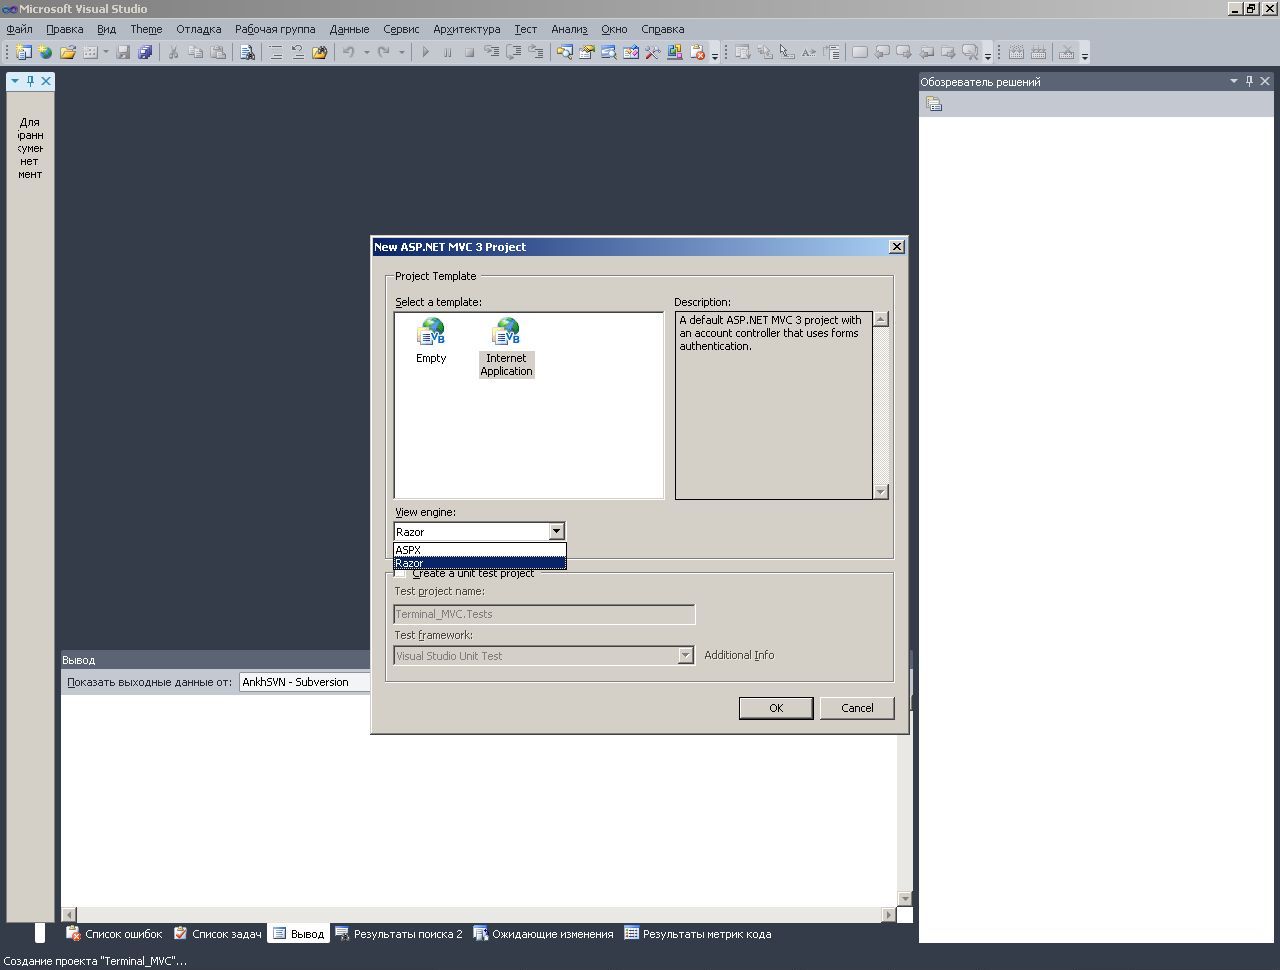Open the View engine dropdown arrow

[556, 532]
